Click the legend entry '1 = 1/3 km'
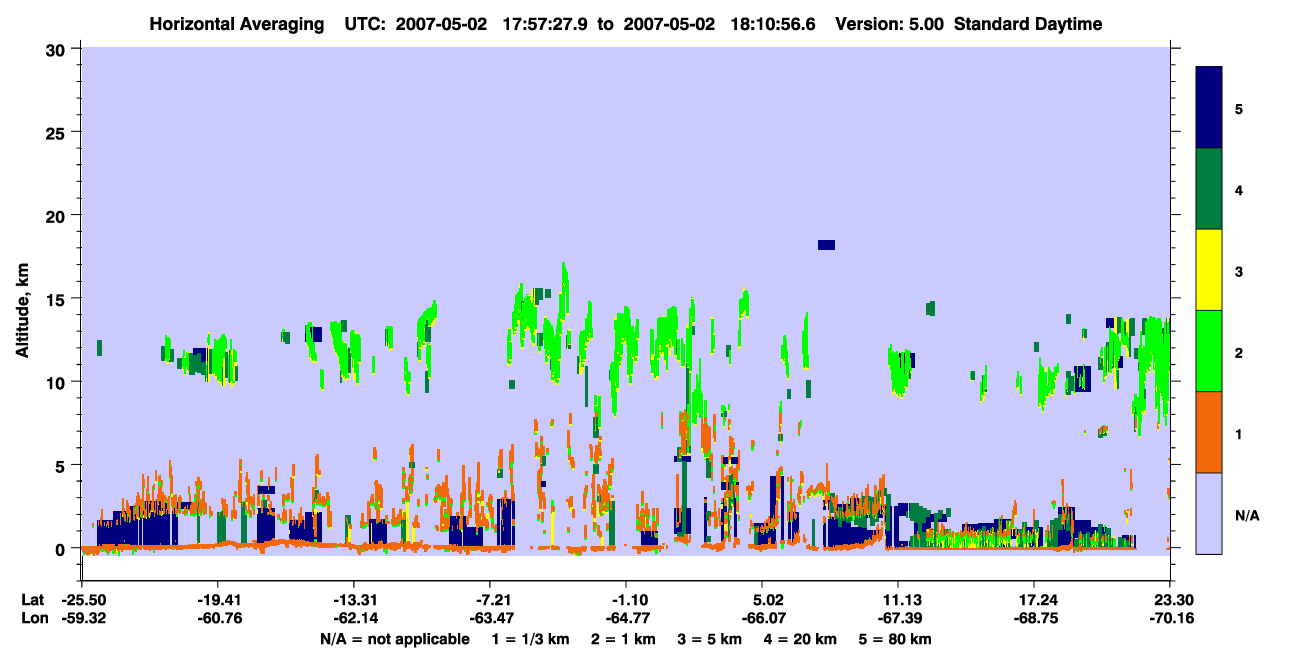Screen dimensions: 1300x667 (530, 639)
